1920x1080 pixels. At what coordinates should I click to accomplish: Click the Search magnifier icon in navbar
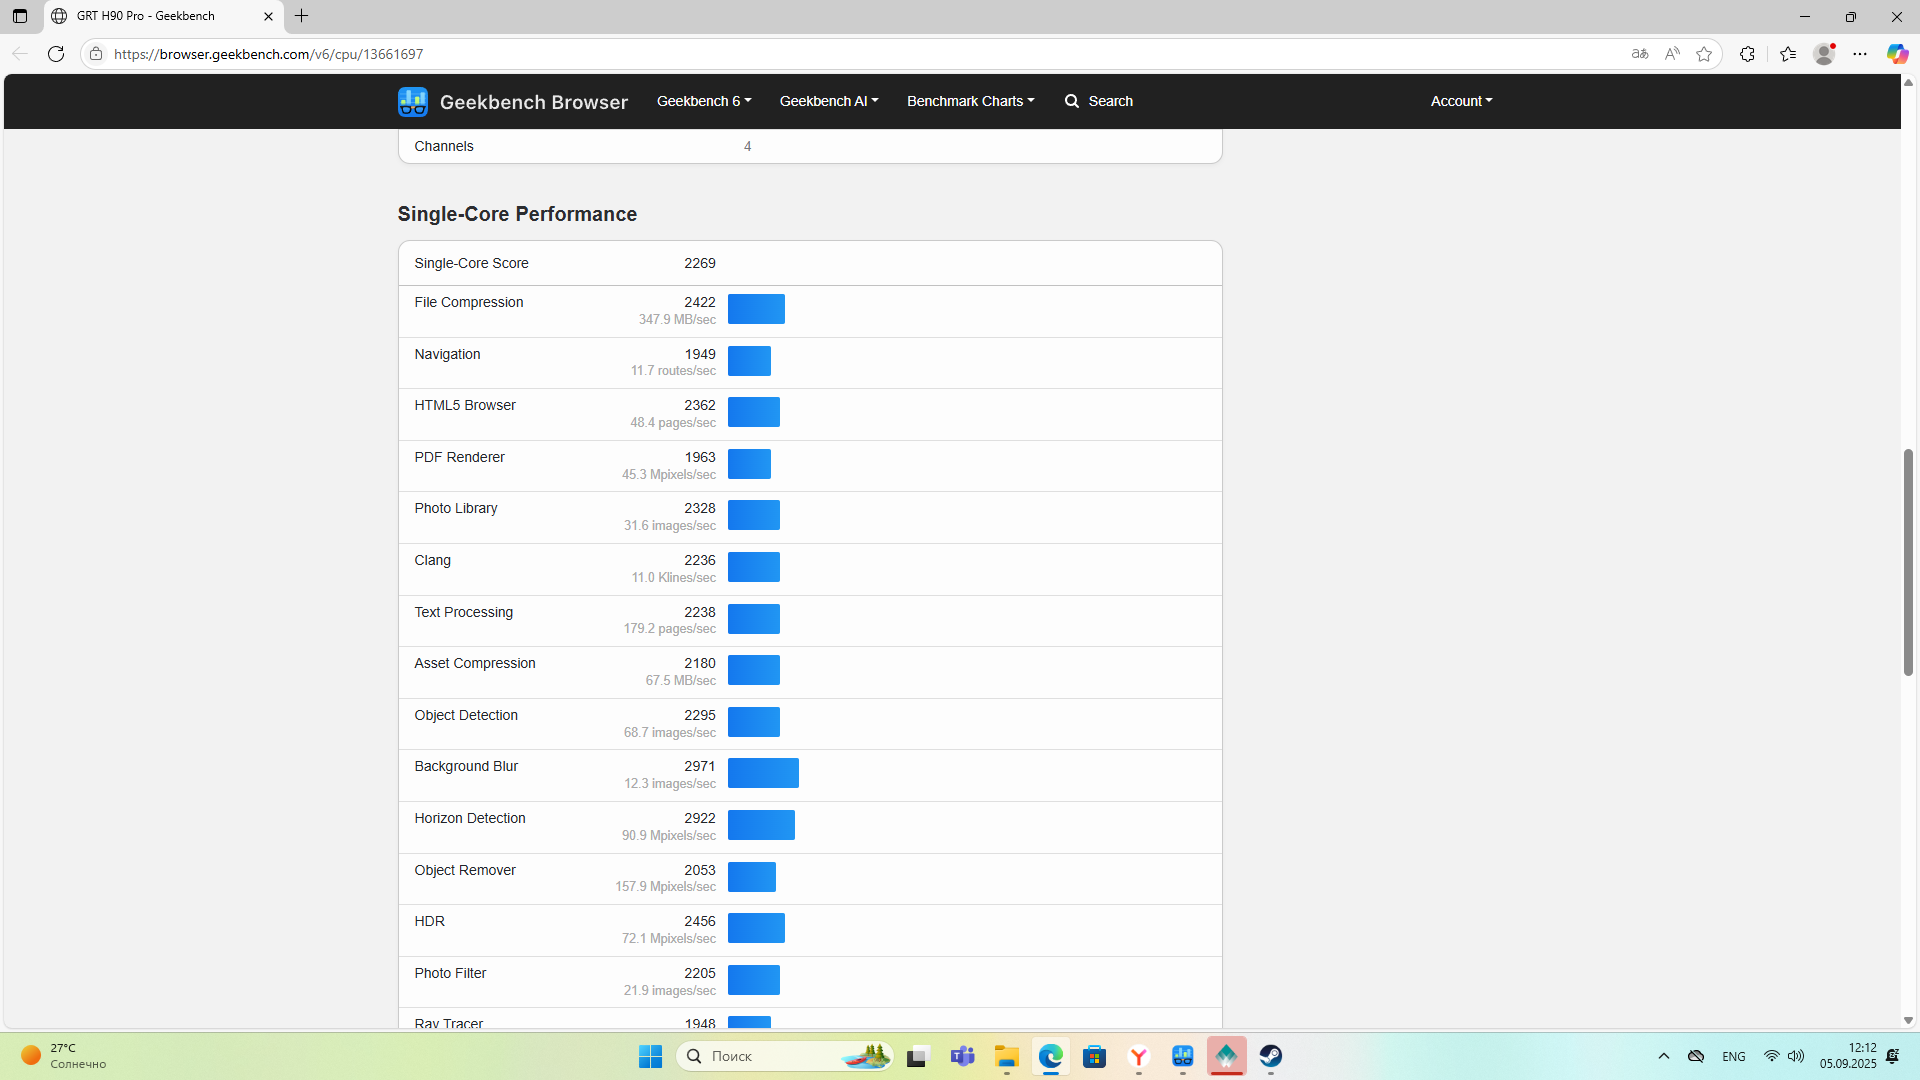1072,101
